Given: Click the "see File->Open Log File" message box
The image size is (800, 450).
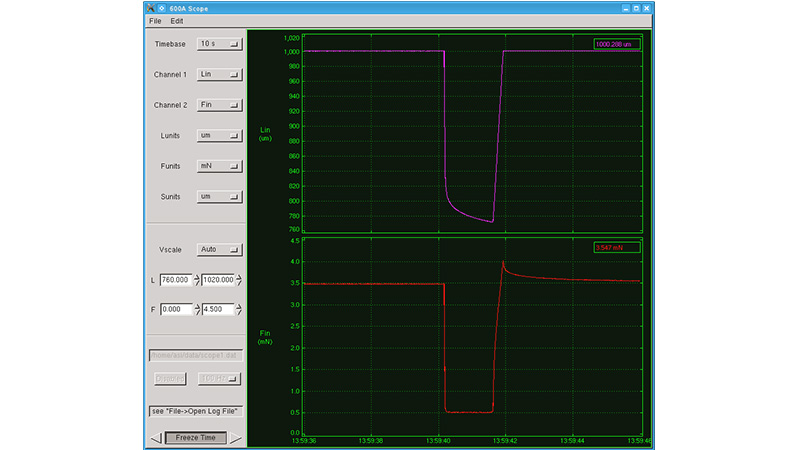Looking at the screenshot, I should (196, 411).
